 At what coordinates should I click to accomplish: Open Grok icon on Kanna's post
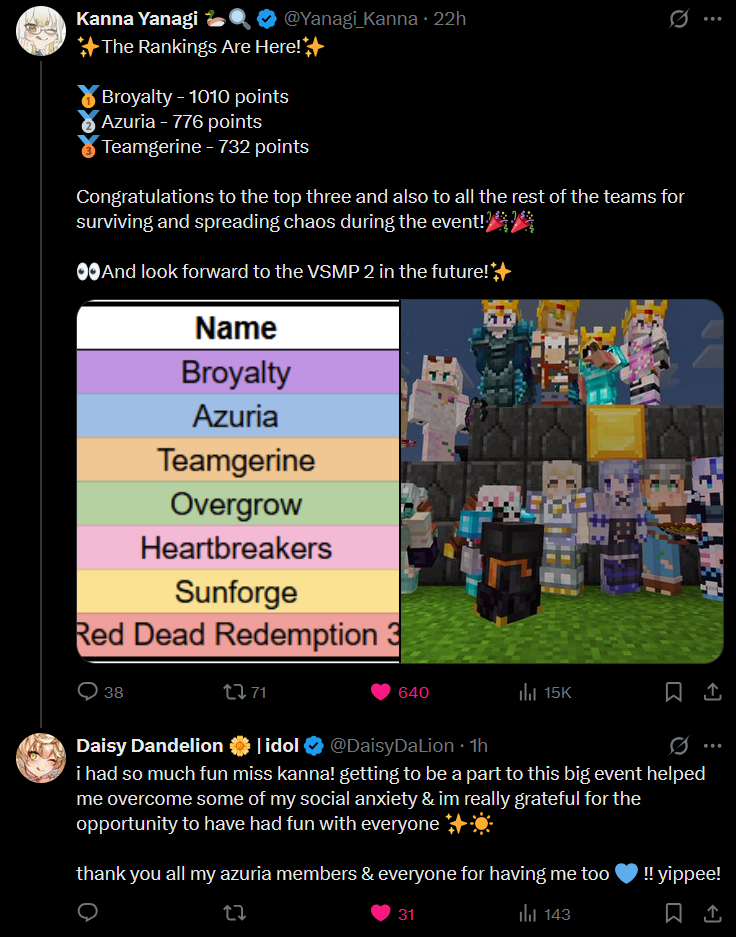(679, 19)
